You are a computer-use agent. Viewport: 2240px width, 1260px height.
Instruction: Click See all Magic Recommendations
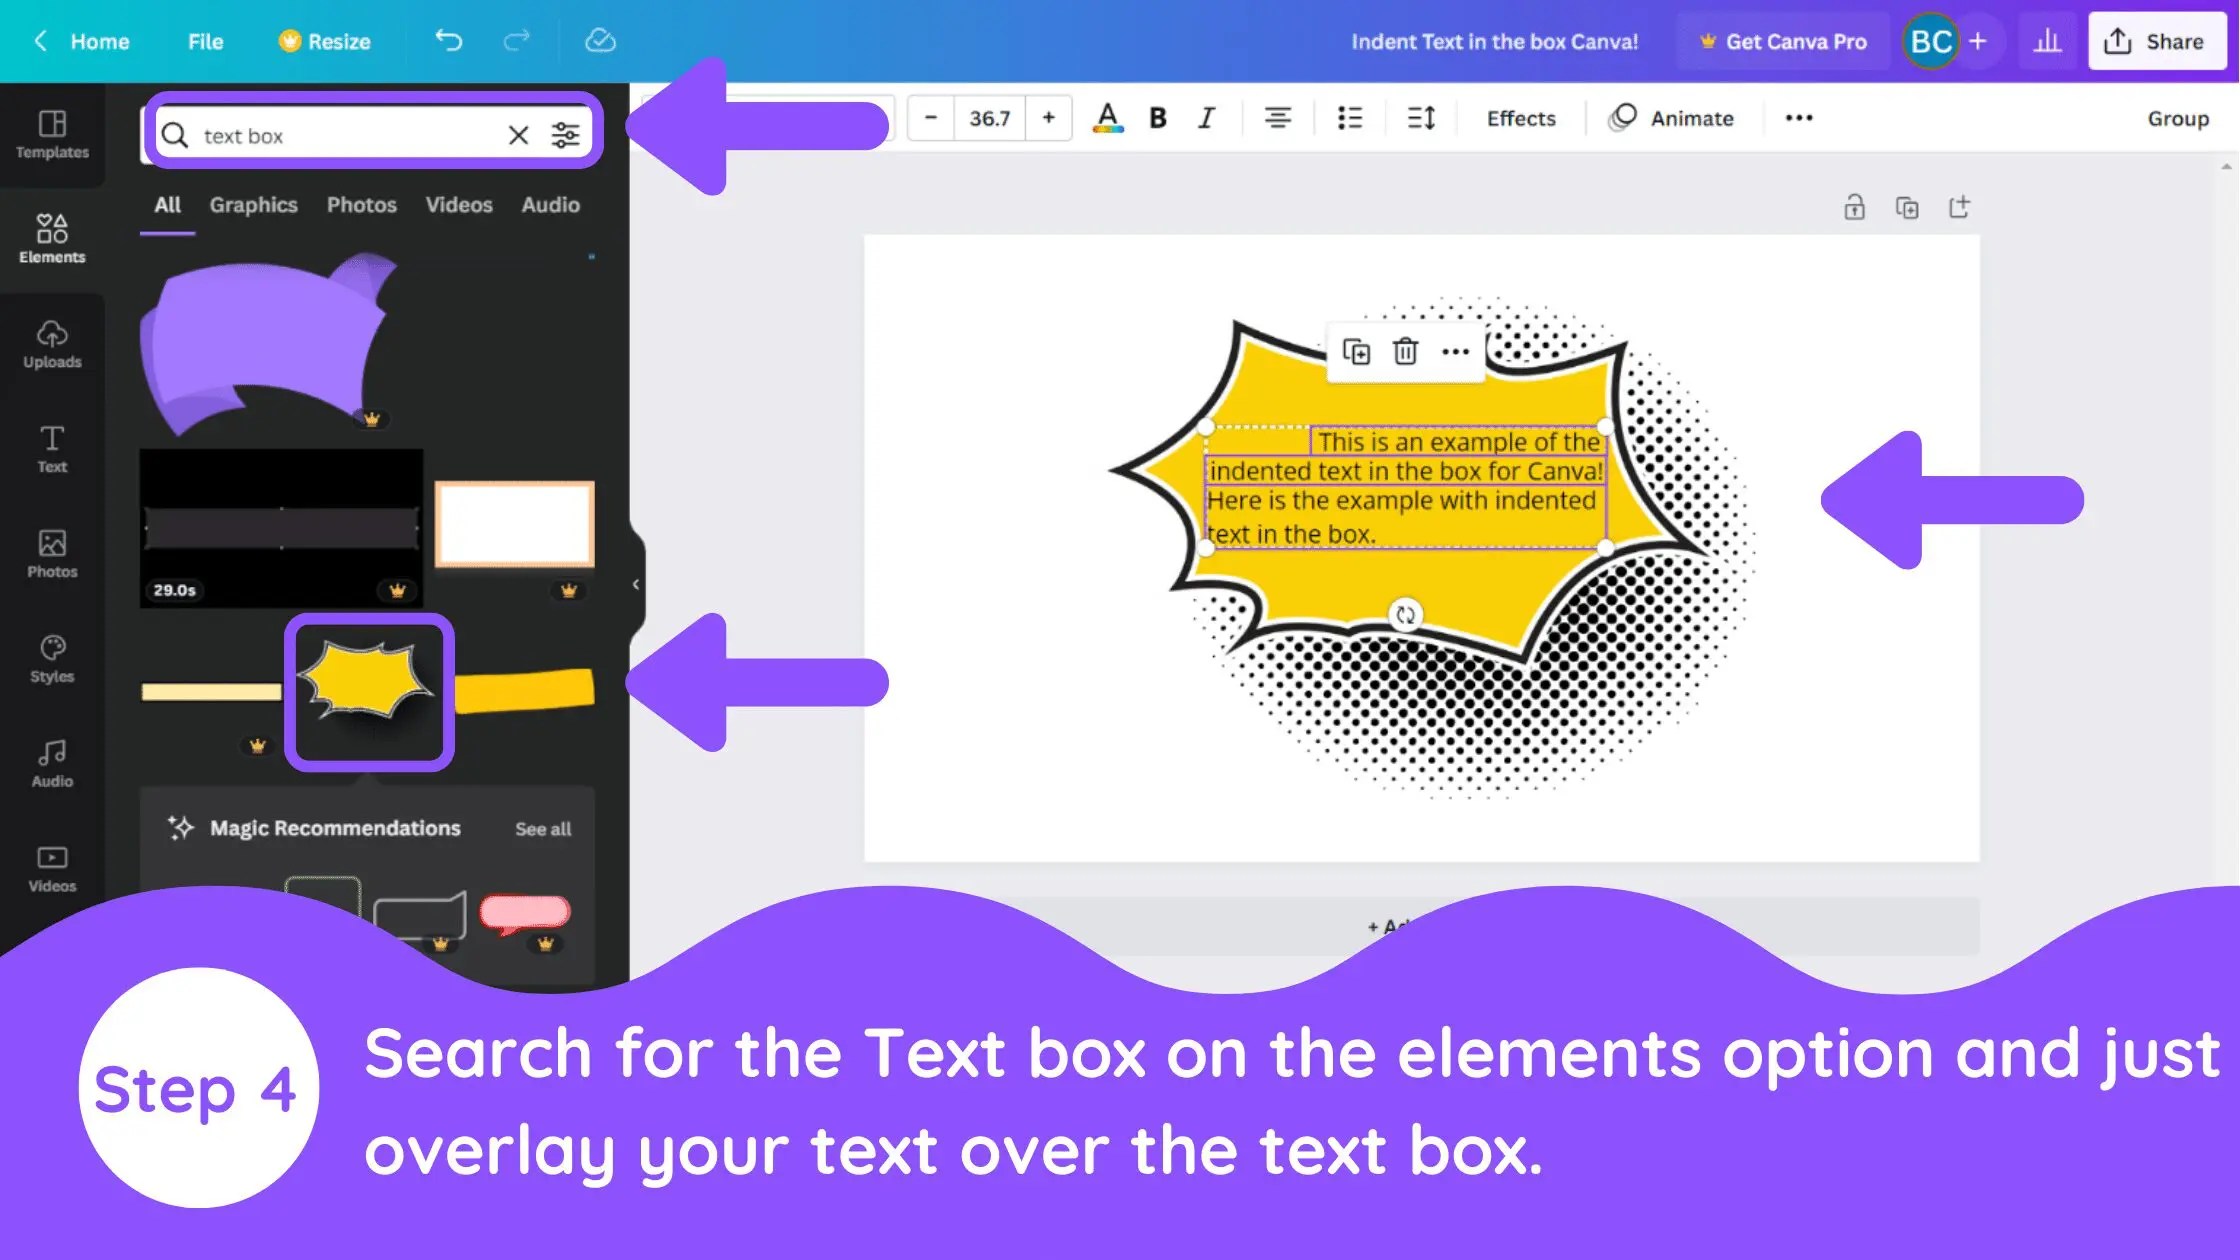(x=543, y=828)
